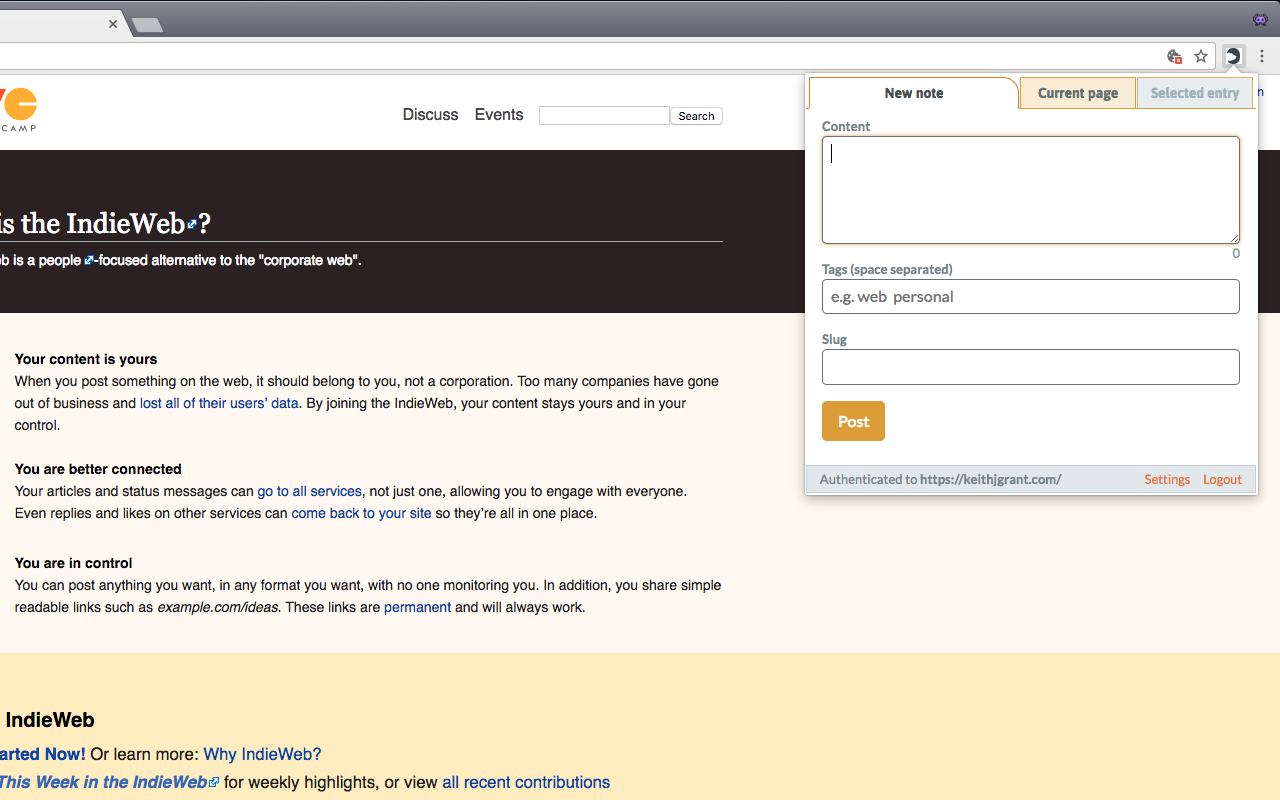Open a new browser tab

pos(147,25)
